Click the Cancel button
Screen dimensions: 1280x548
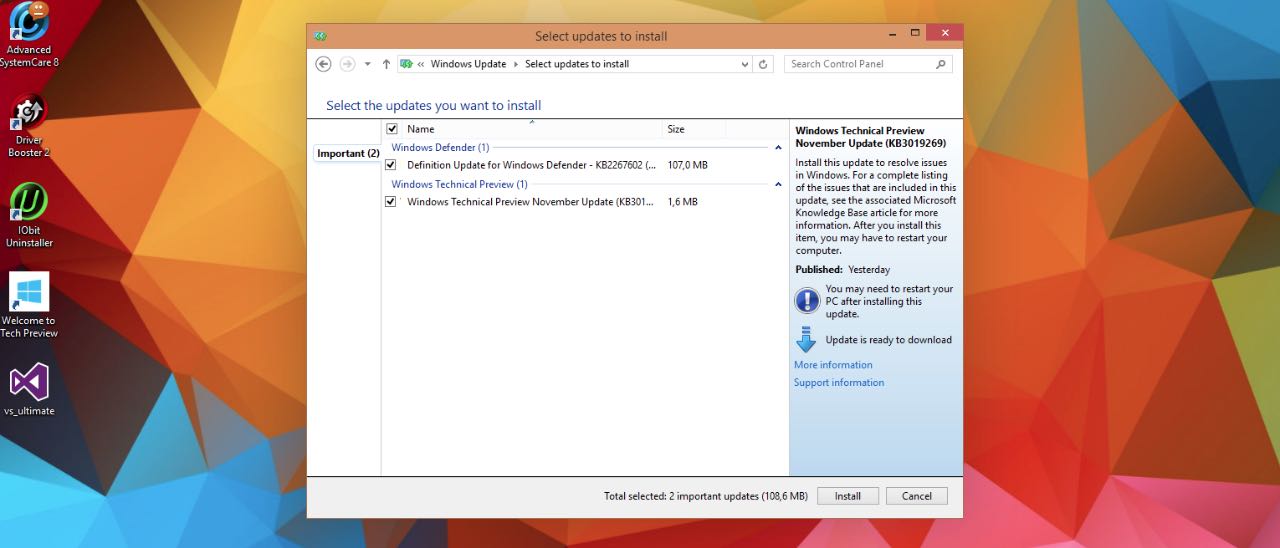click(x=917, y=496)
